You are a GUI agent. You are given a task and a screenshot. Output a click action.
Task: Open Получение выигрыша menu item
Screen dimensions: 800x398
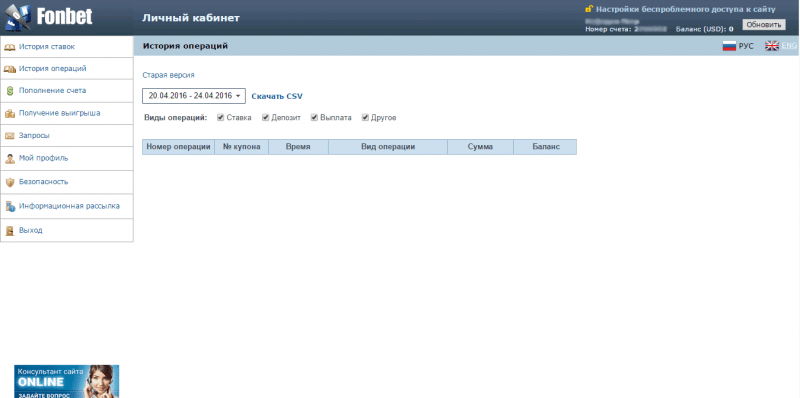point(67,113)
